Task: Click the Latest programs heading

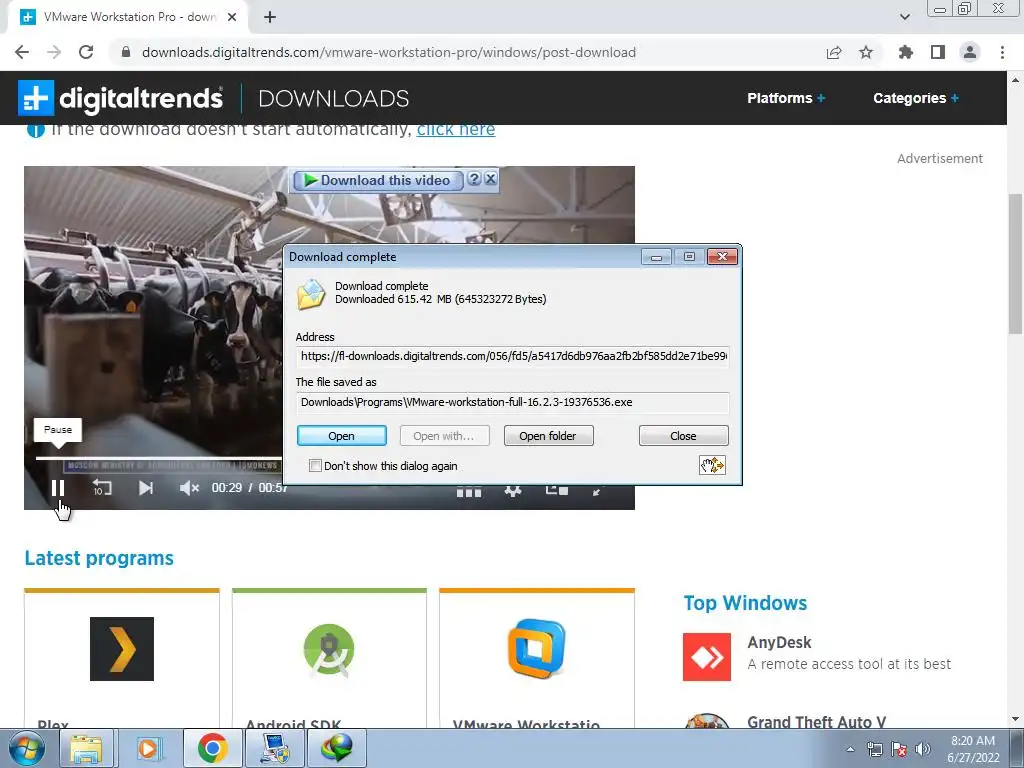Action: point(99,558)
